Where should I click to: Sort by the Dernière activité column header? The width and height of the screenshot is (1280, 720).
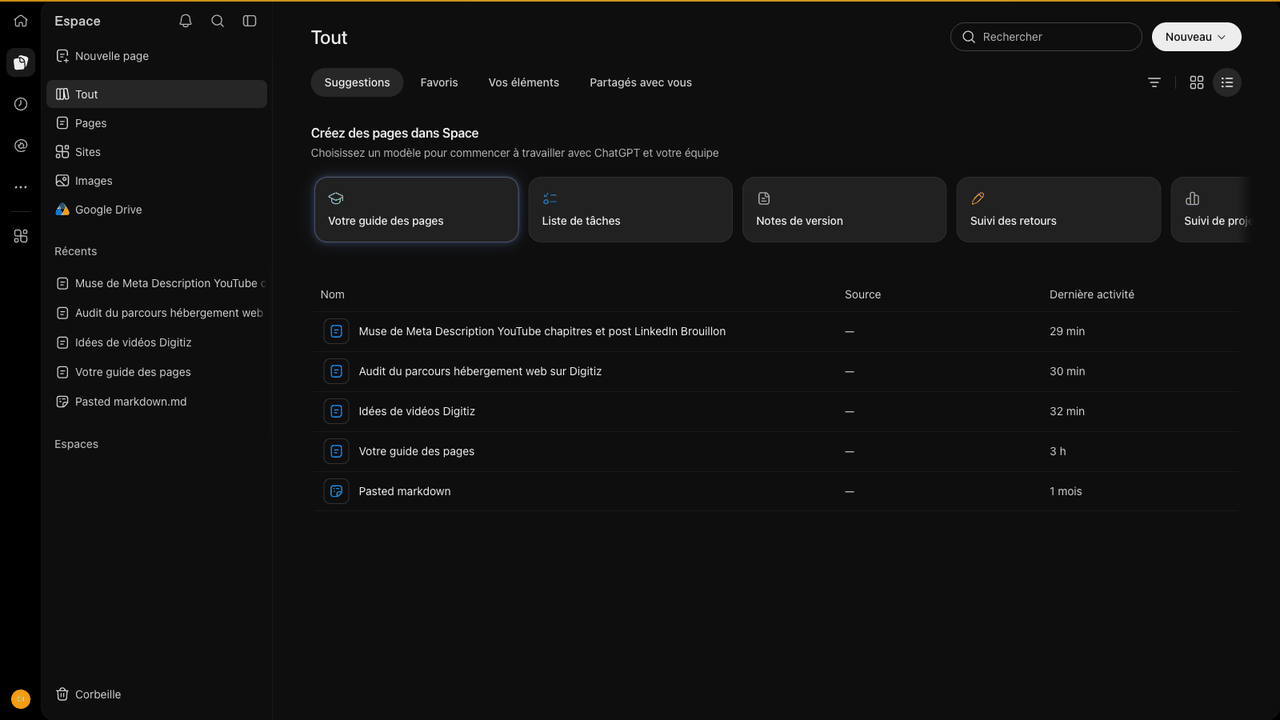click(1092, 294)
